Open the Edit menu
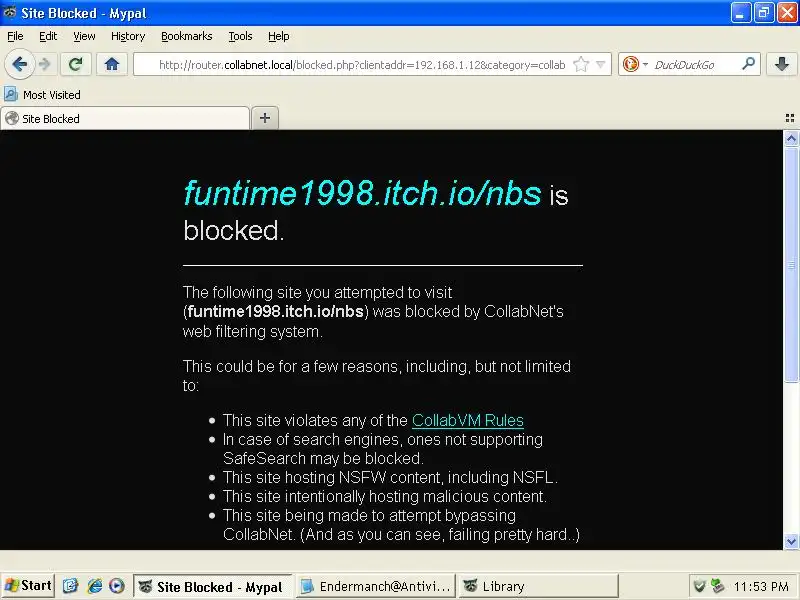Image resolution: width=800 pixels, height=600 pixels. [x=48, y=36]
